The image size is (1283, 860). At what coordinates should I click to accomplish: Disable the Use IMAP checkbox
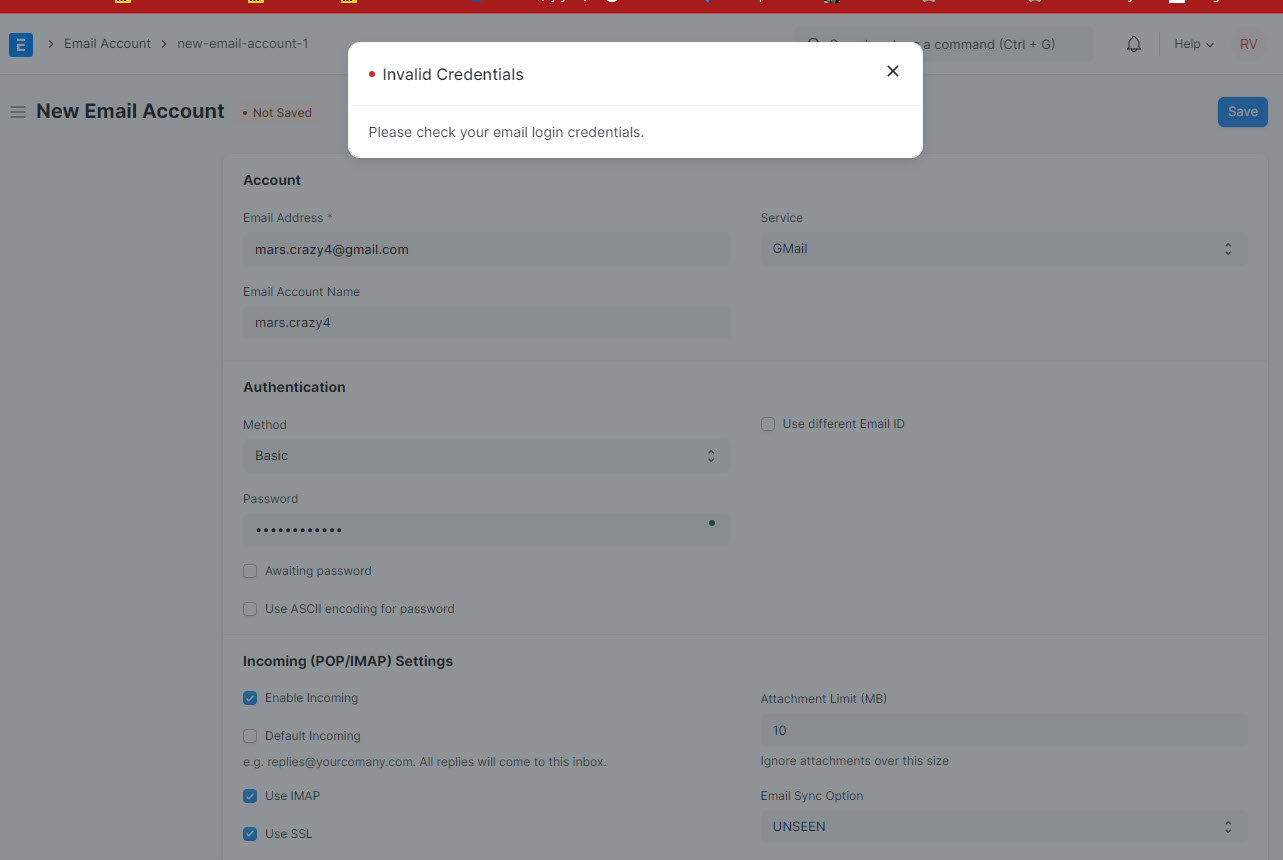click(x=249, y=795)
